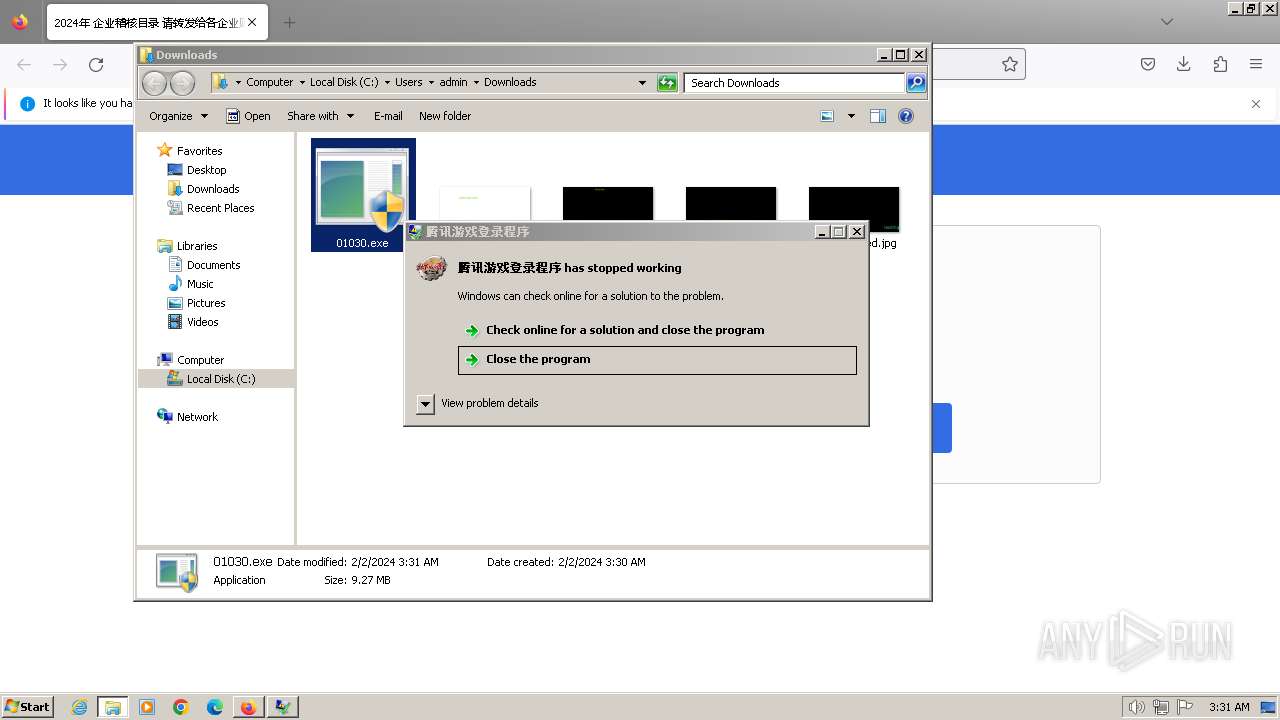Open Explorer help question mark icon
The width and height of the screenshot is (1280, 720).
pyautogui.click(x=906, y=116)
